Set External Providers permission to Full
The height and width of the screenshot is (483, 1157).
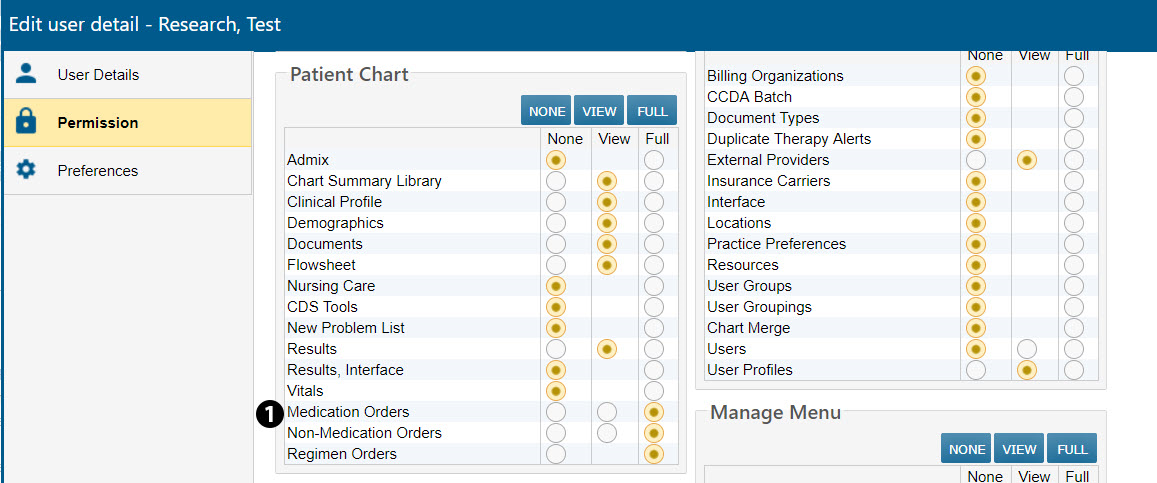(1074, 160)
